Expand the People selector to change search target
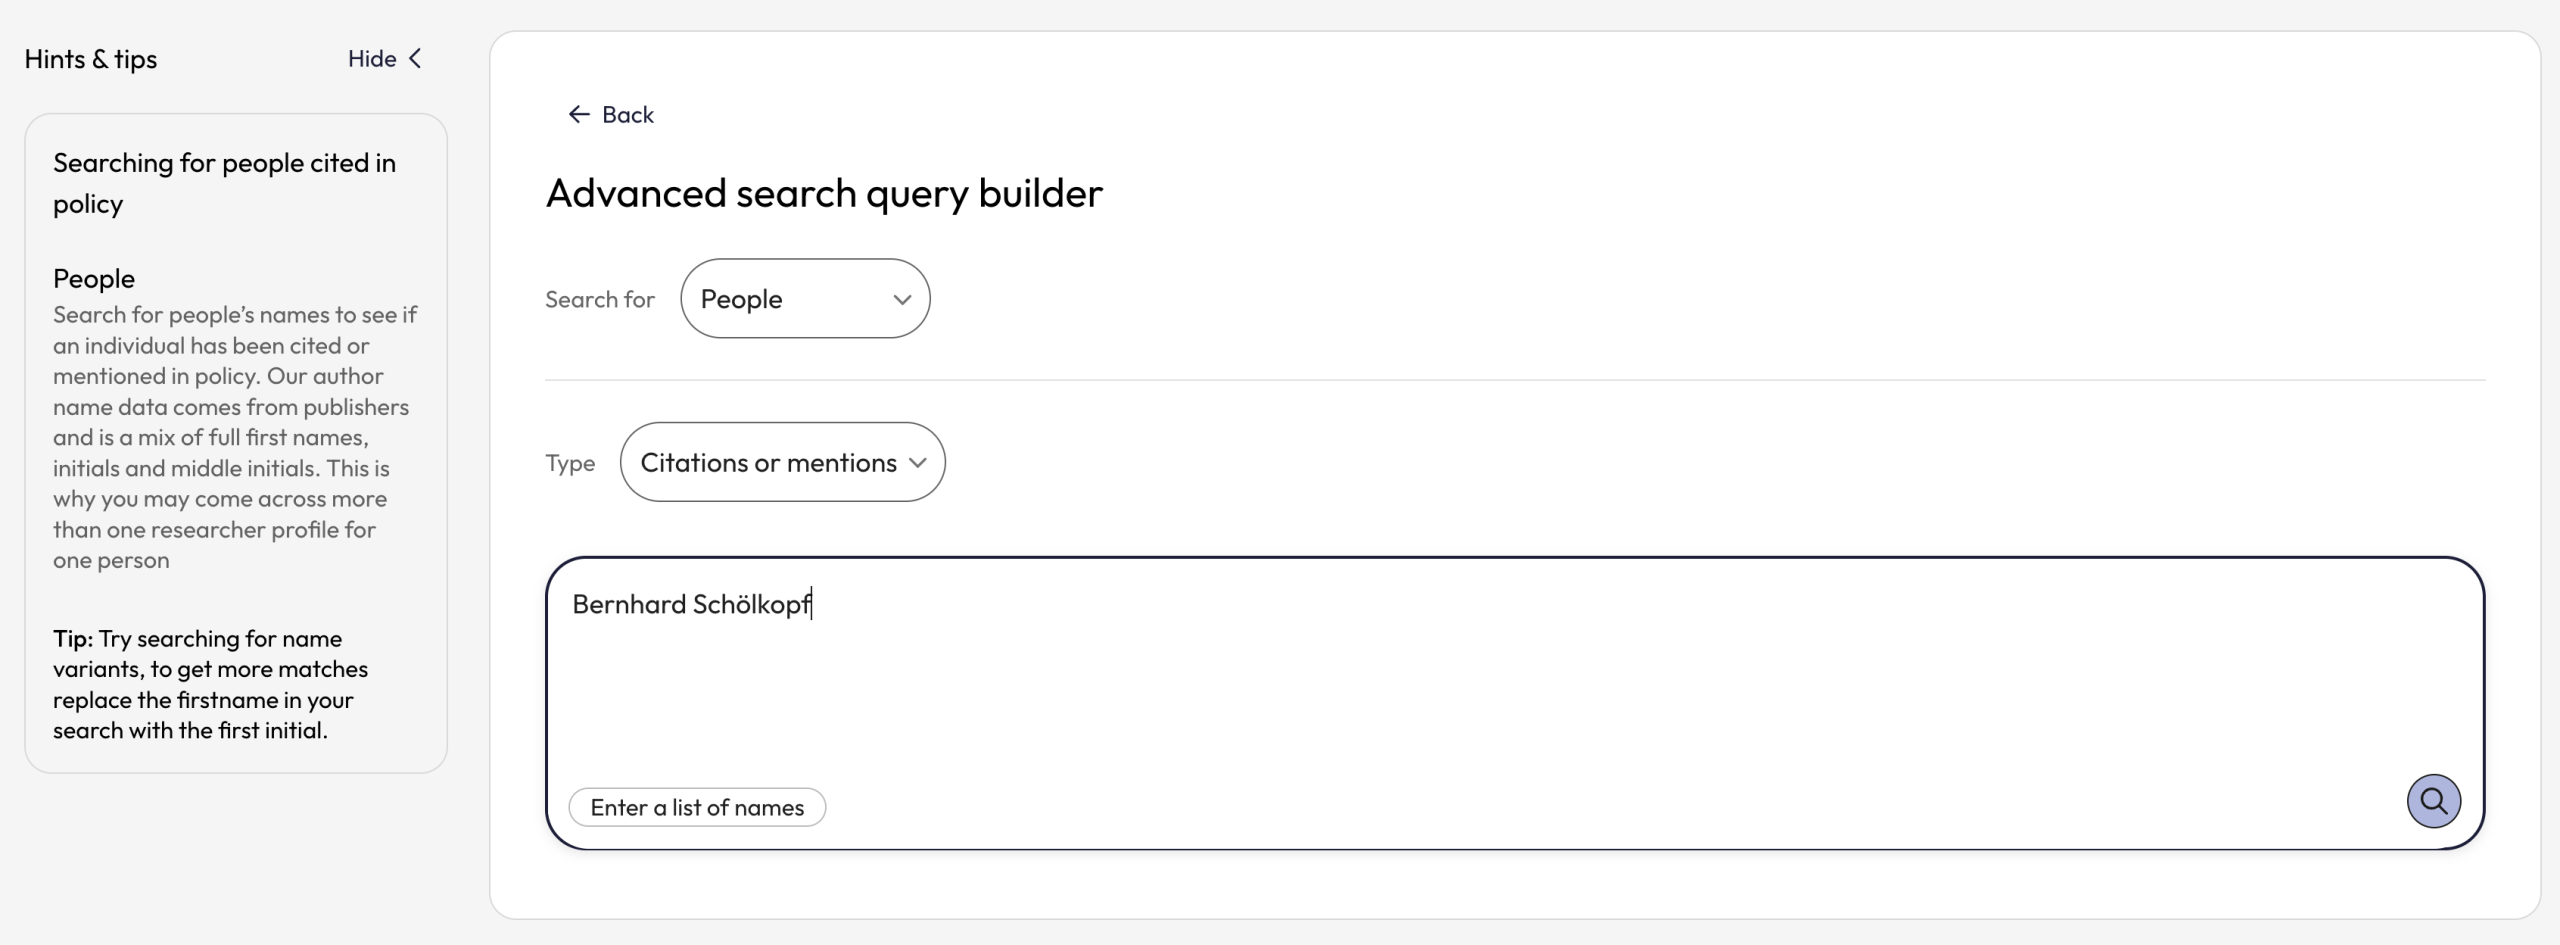Screen dimensions: 2560x945 coord(805,298)
